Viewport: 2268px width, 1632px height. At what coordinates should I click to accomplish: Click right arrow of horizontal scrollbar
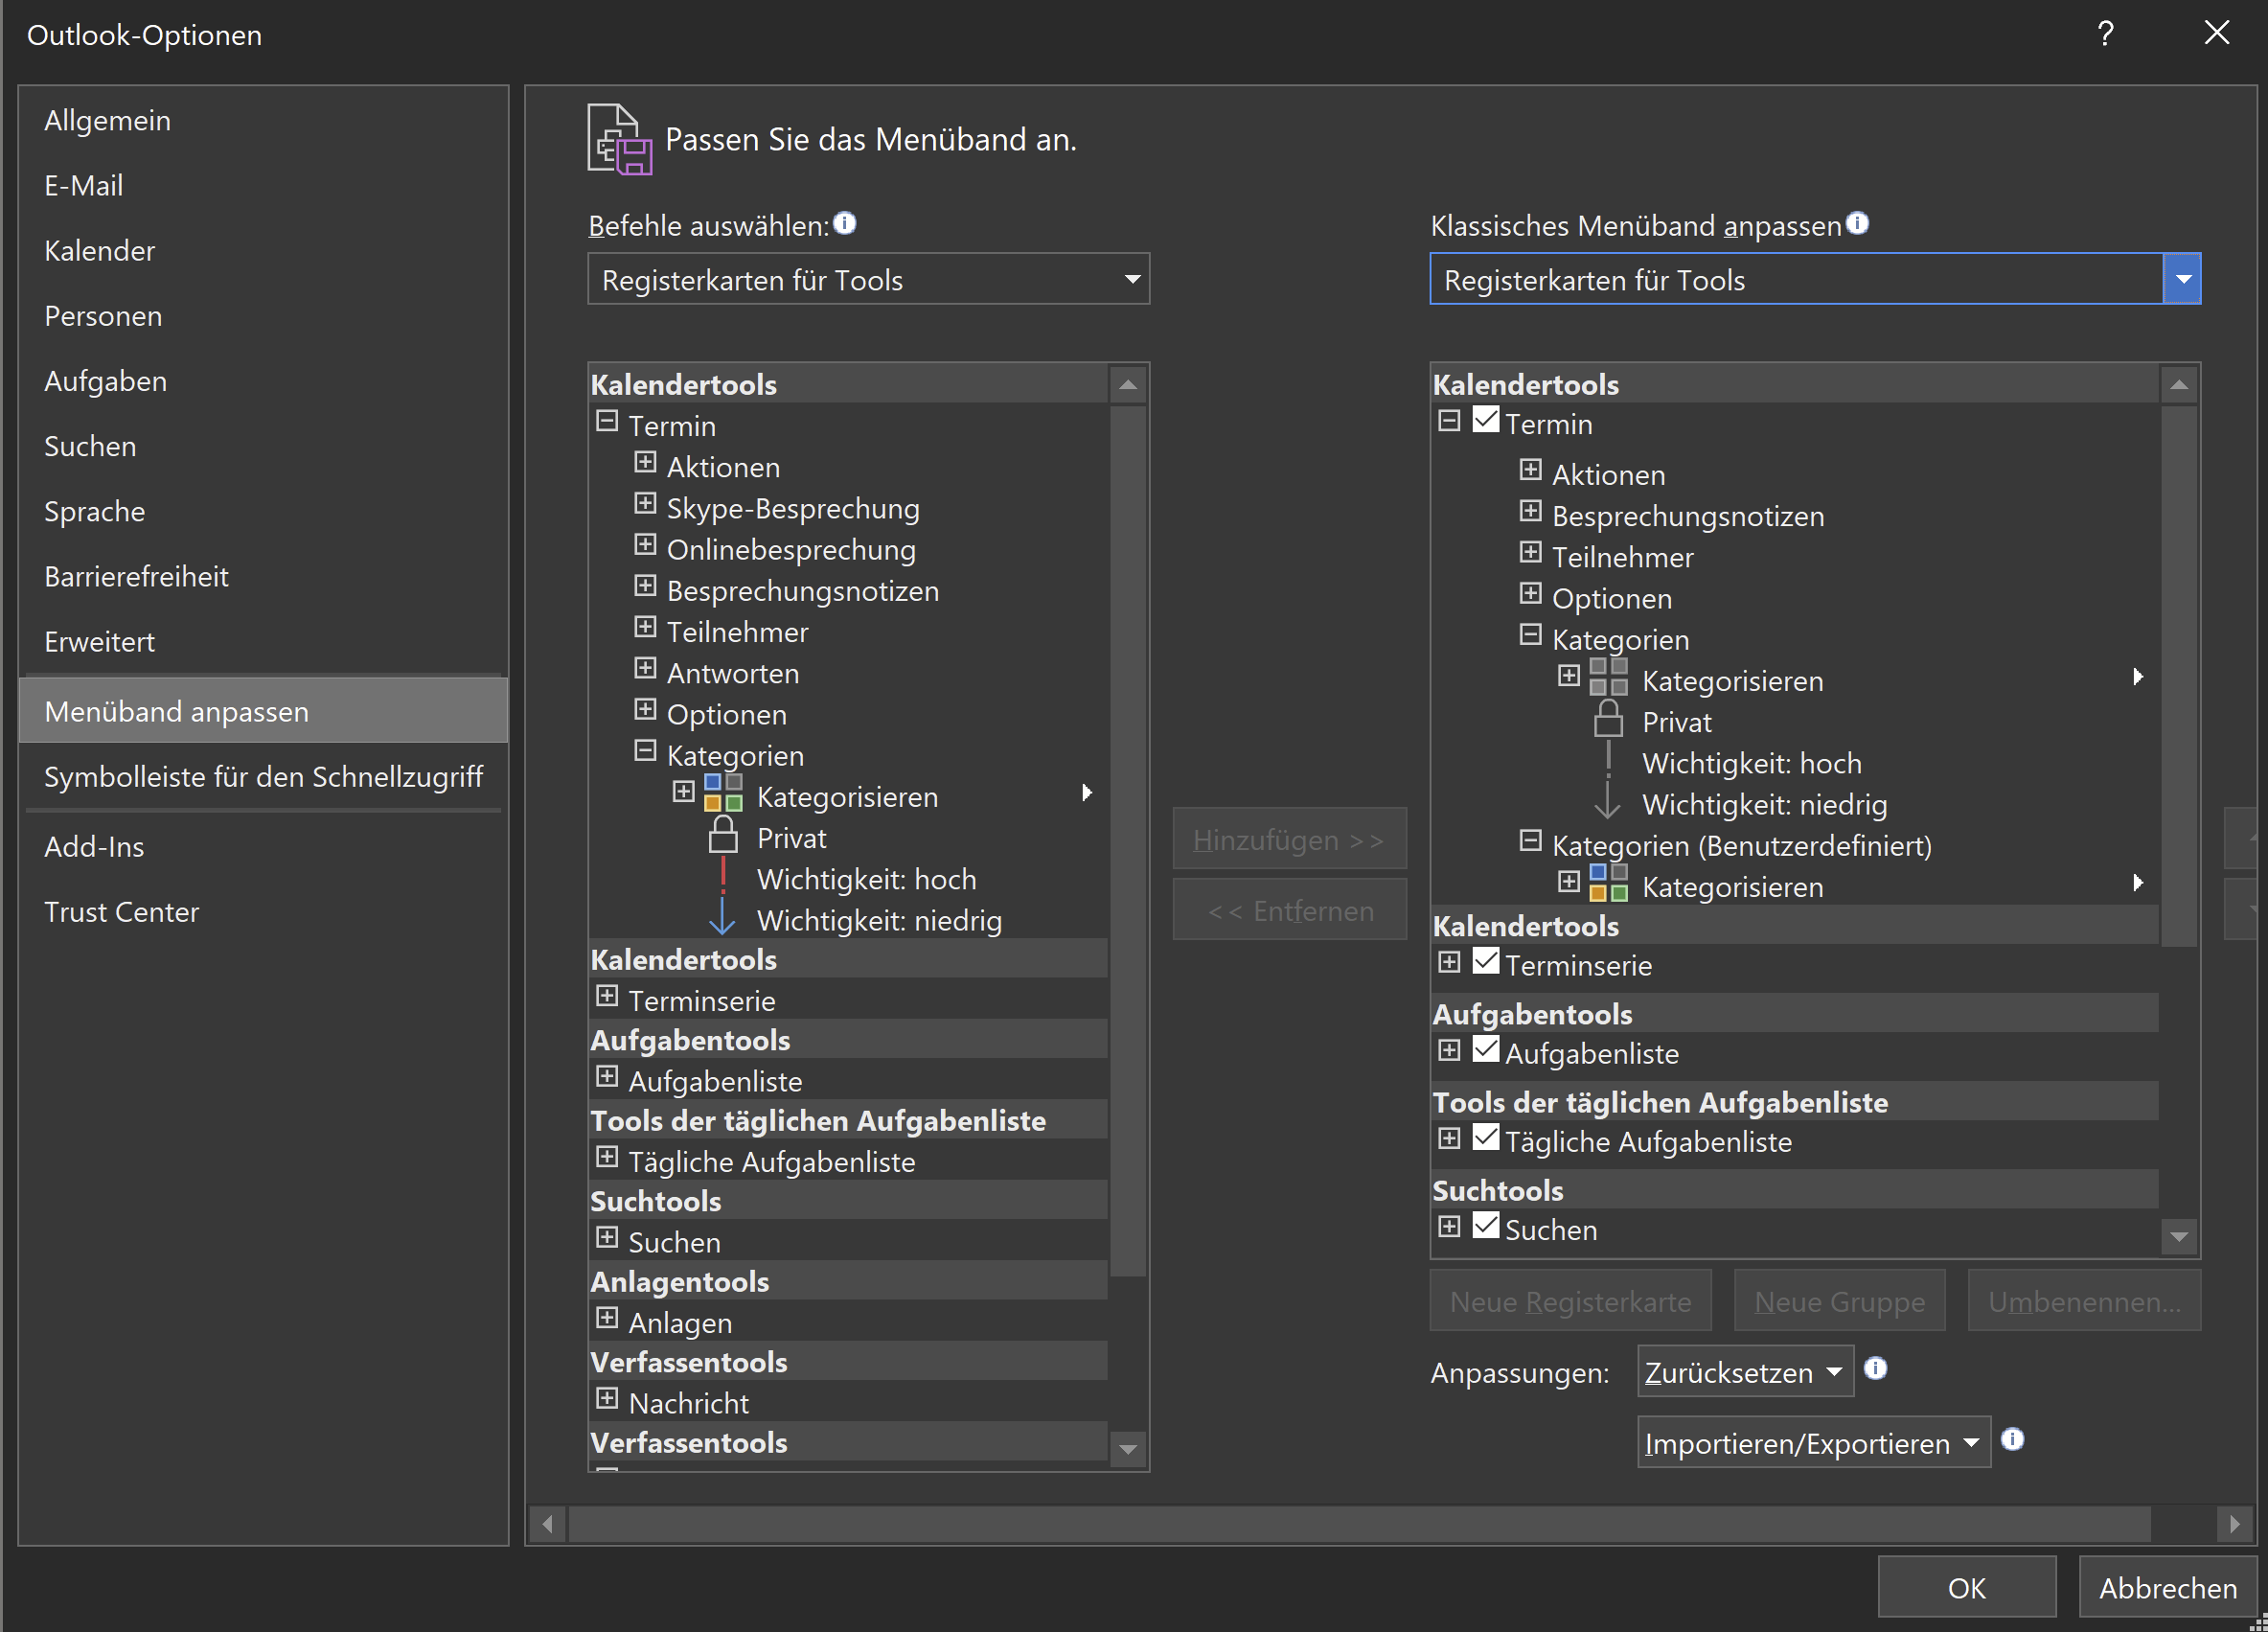[x=2235, y=1524]
